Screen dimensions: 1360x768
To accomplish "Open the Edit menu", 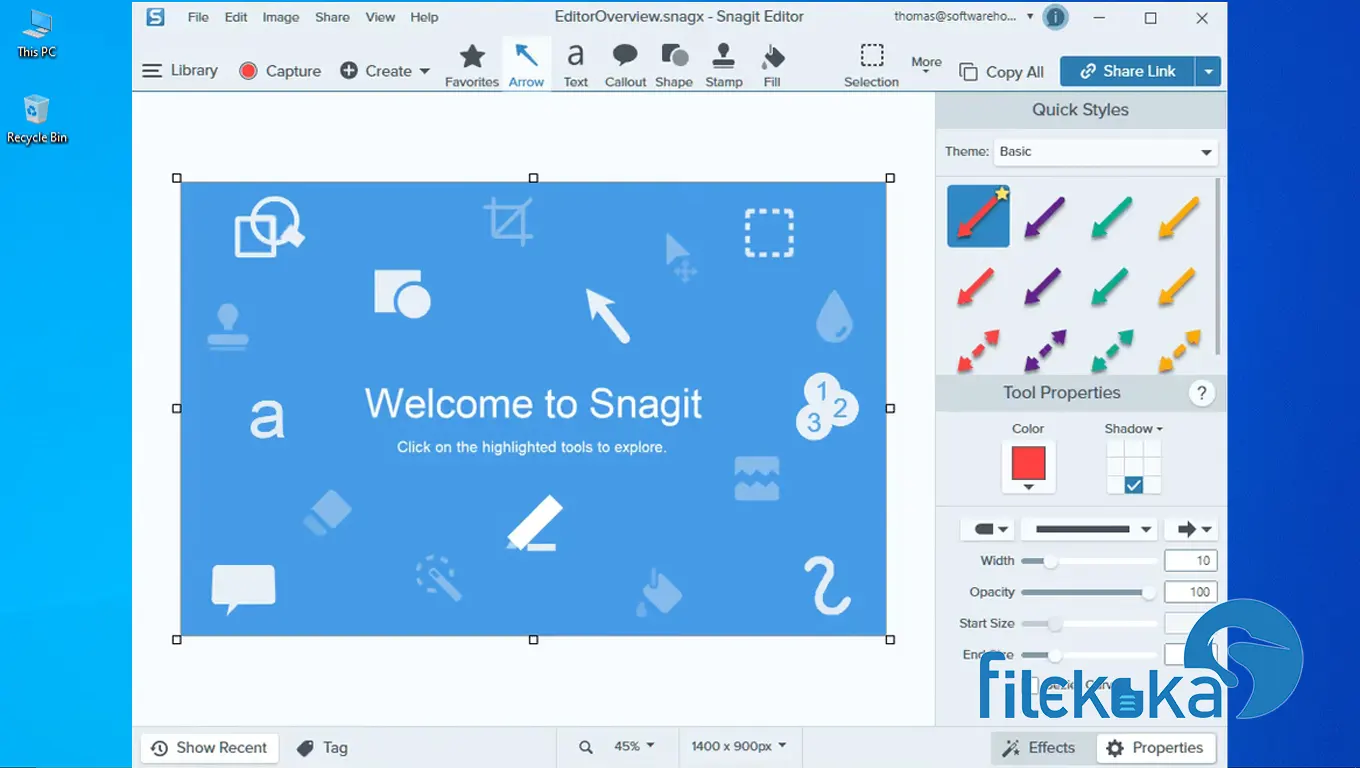I will [x=236, y=17].
